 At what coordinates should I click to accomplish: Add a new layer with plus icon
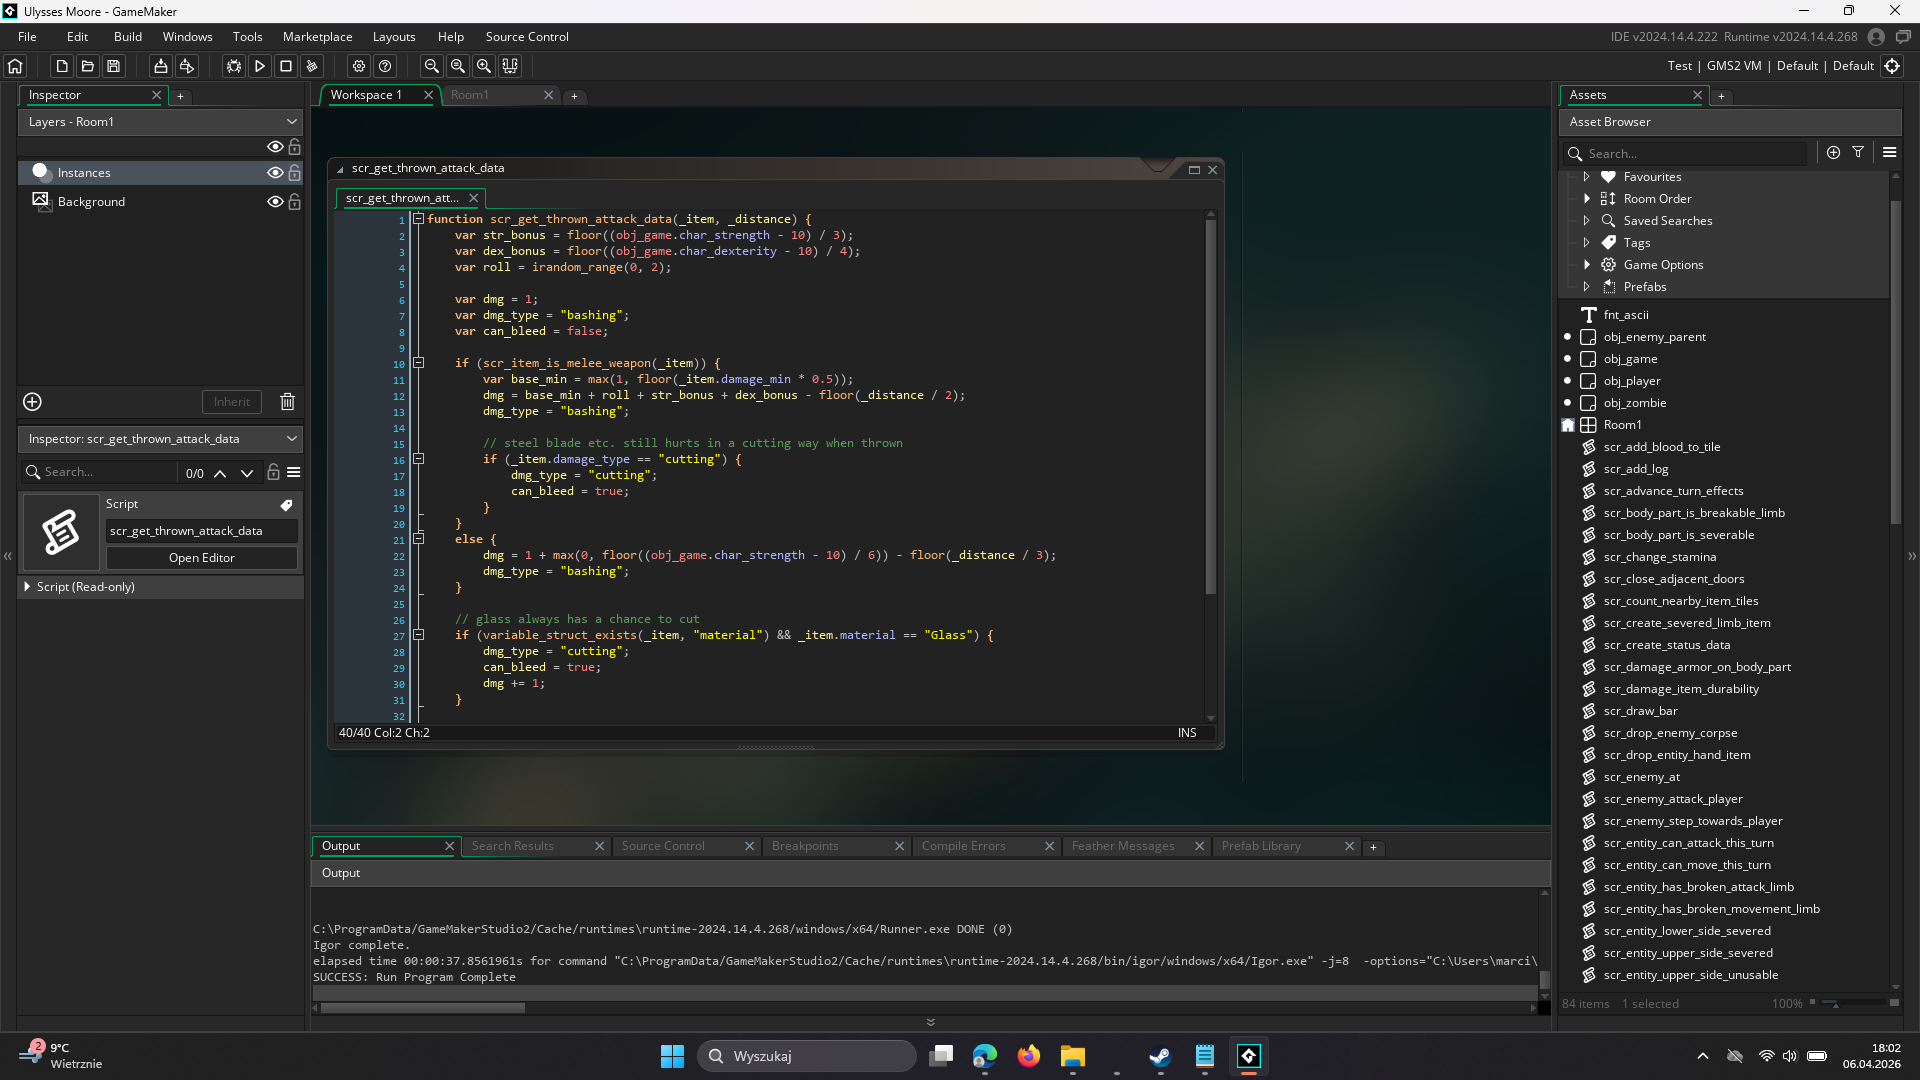pos(32,402)
